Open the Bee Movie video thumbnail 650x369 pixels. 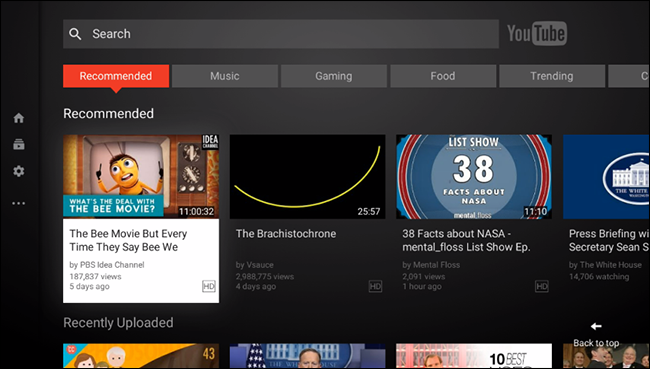coord(141,176)
